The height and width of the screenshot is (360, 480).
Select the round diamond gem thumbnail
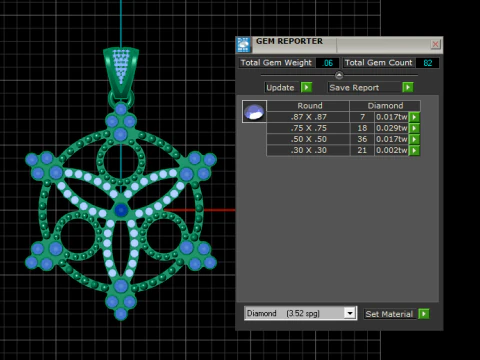254,112
